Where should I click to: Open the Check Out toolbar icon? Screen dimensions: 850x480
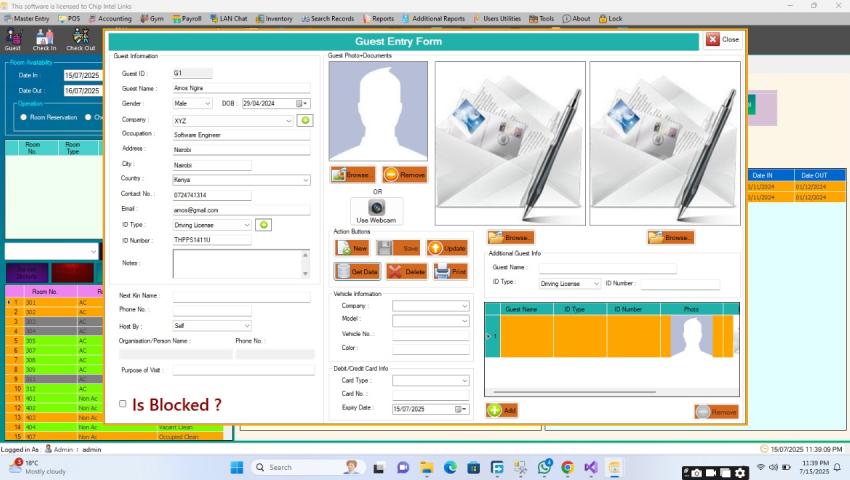pos(81,40)
